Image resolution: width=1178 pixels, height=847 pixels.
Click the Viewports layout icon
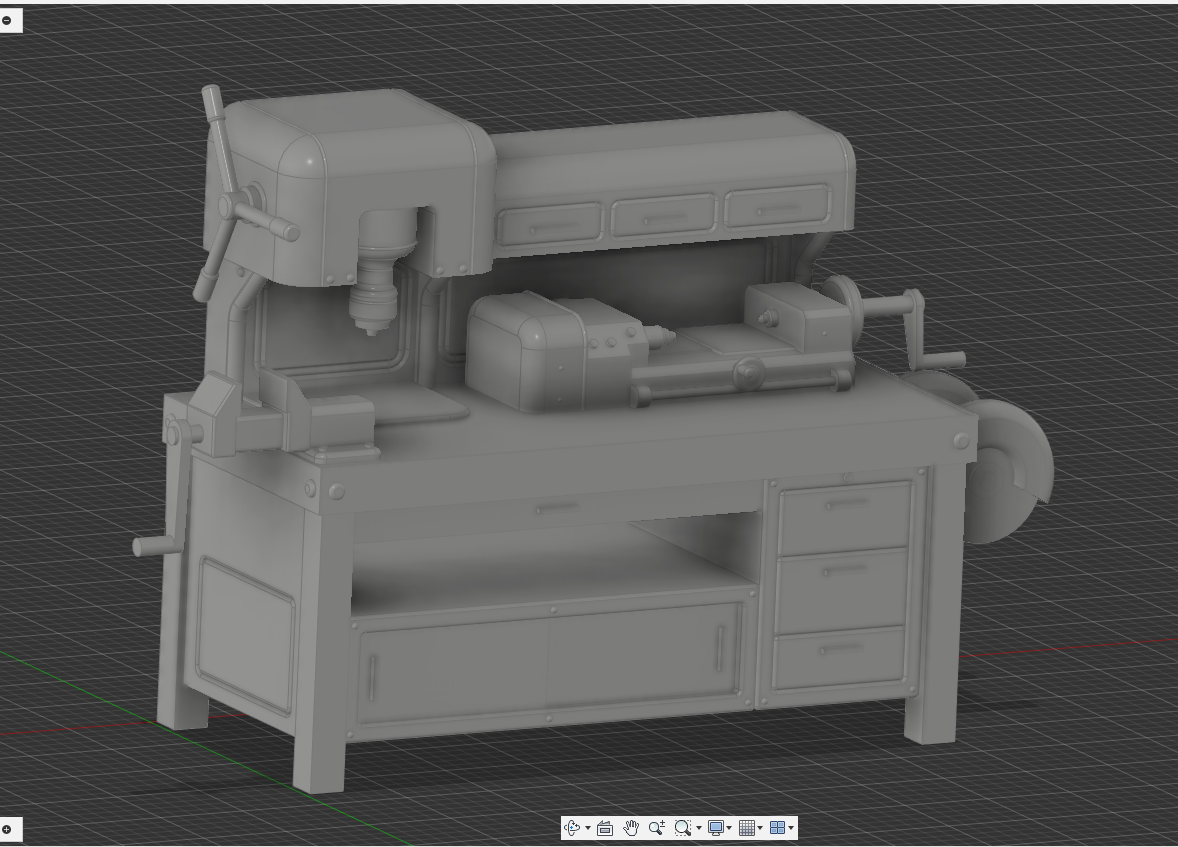[778, 828]
